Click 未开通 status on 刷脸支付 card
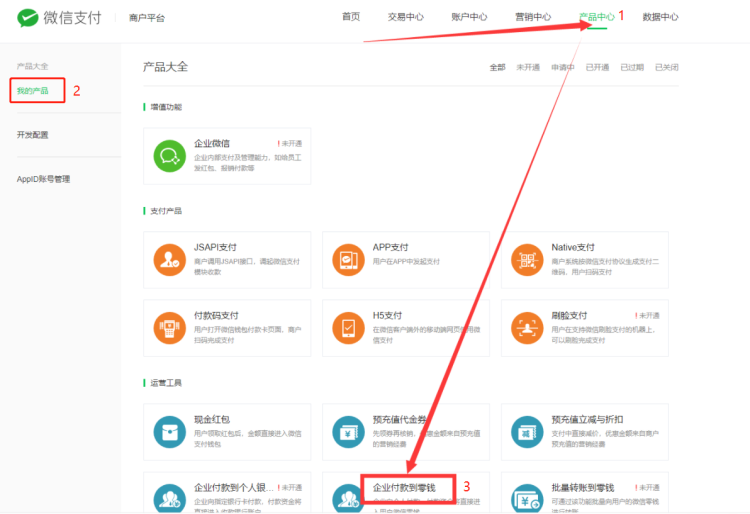 pyautogui.click(x=647, y=316)
